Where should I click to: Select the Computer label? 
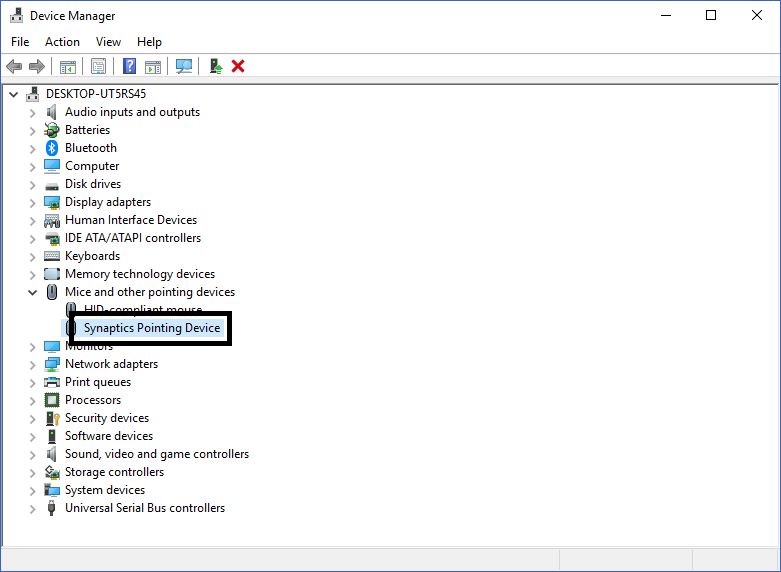[x=92, y=166]
